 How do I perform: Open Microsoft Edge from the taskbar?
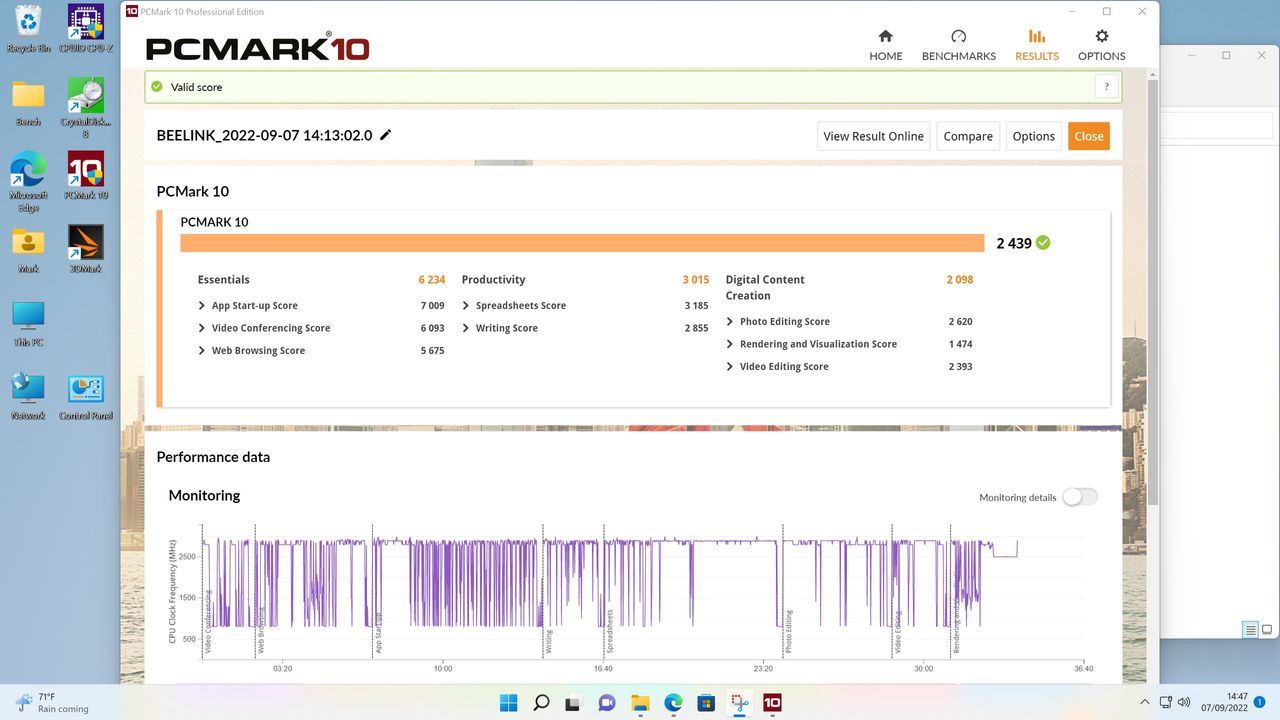pyautogui.click(x=673, y=702)
